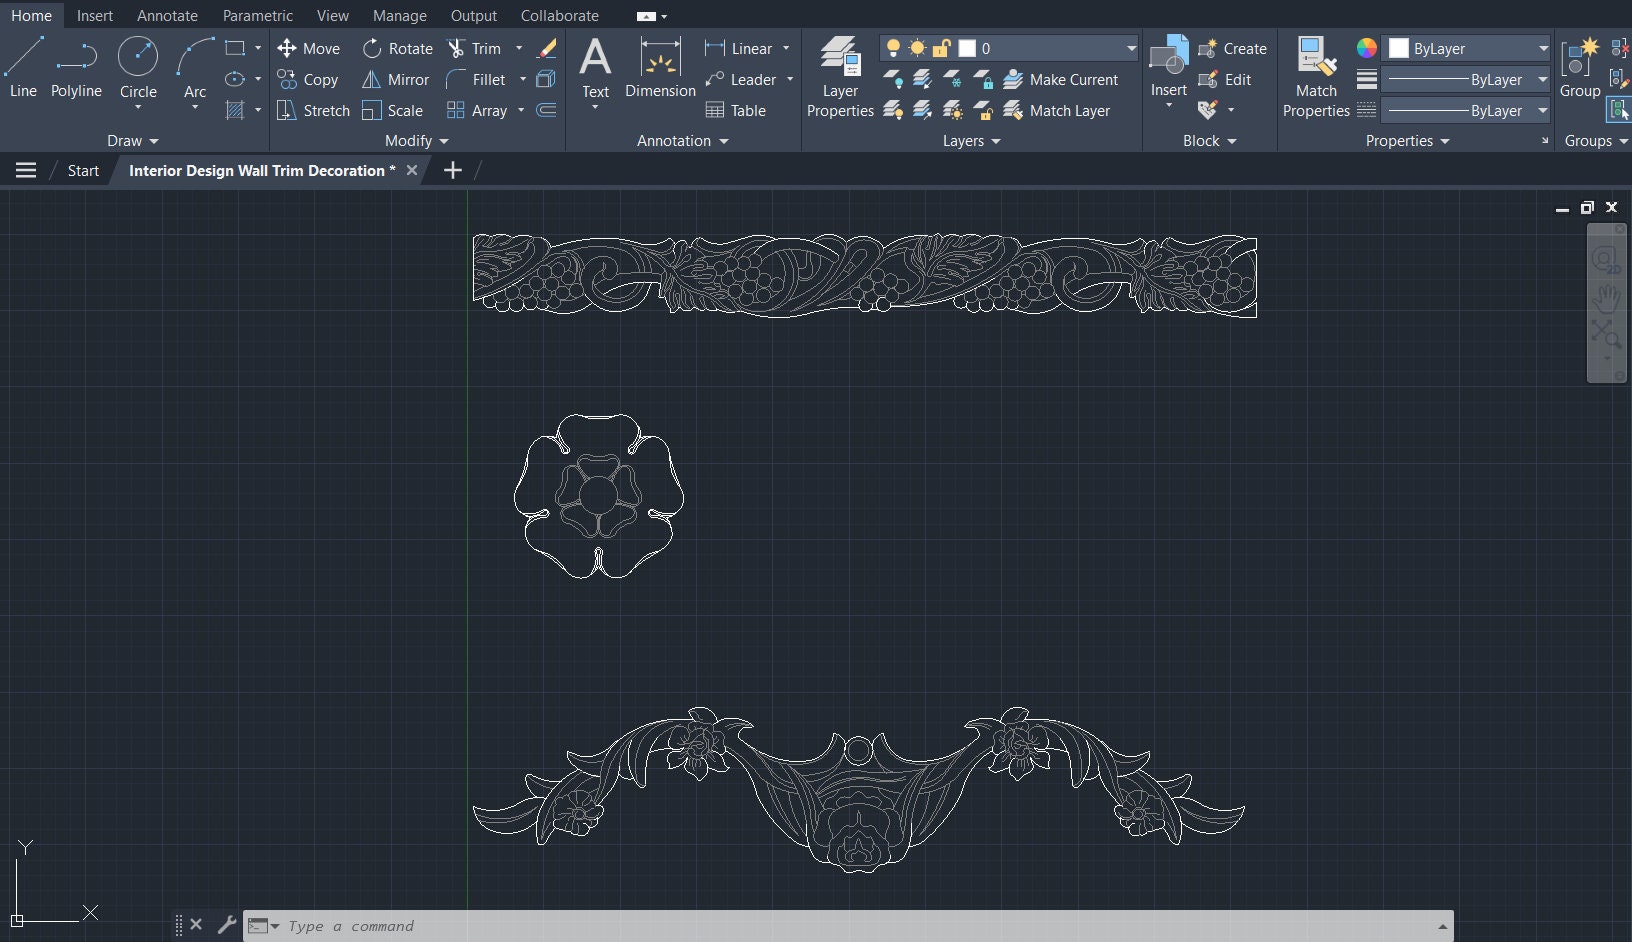Viewport: 1632px width, 942px height.
Task: Select the Circle tool
Action: coord(137,68)
